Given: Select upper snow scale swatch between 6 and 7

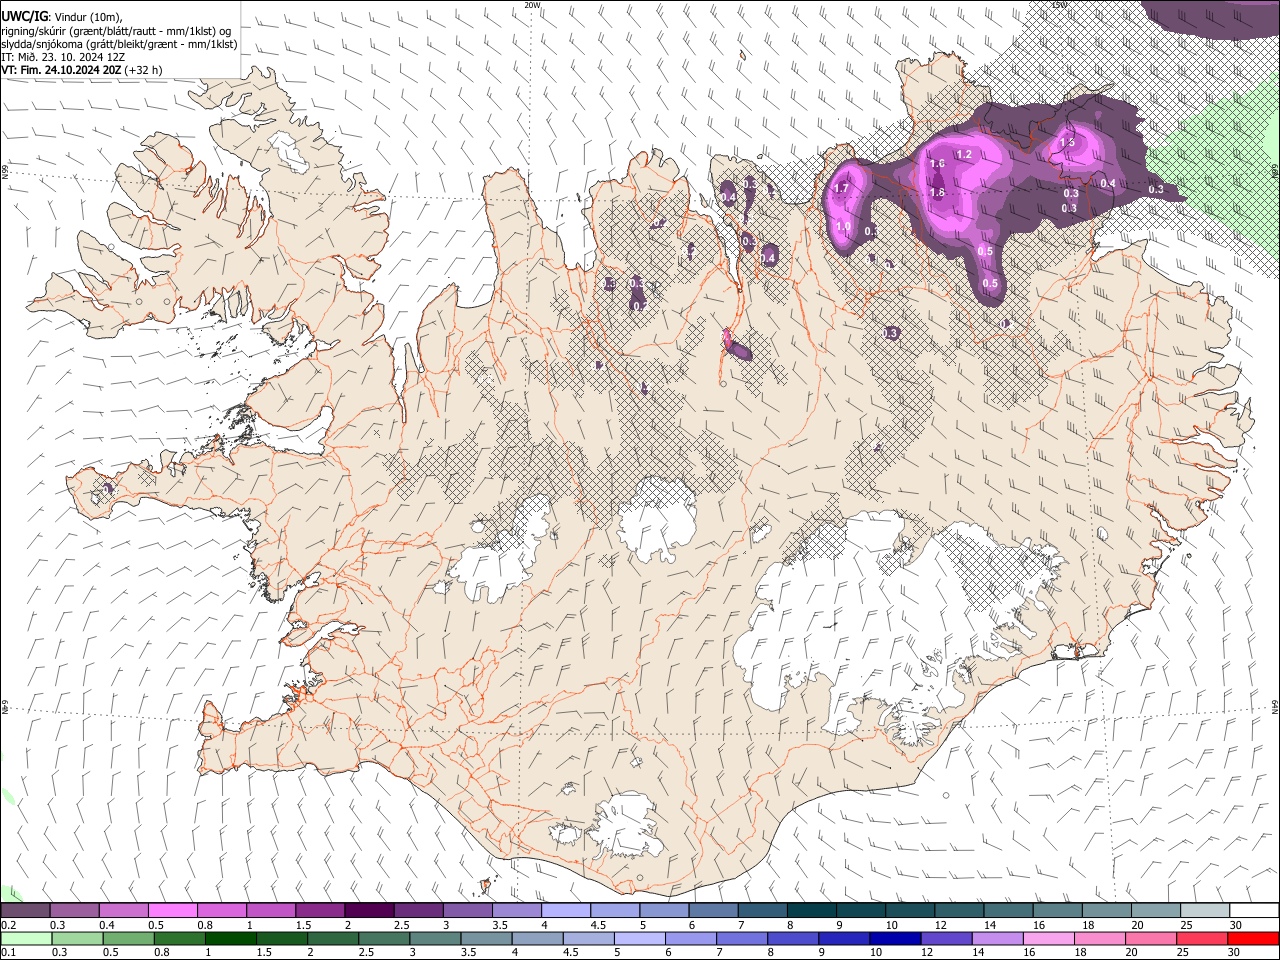Looking at the screenshot, I should [712, 911].
